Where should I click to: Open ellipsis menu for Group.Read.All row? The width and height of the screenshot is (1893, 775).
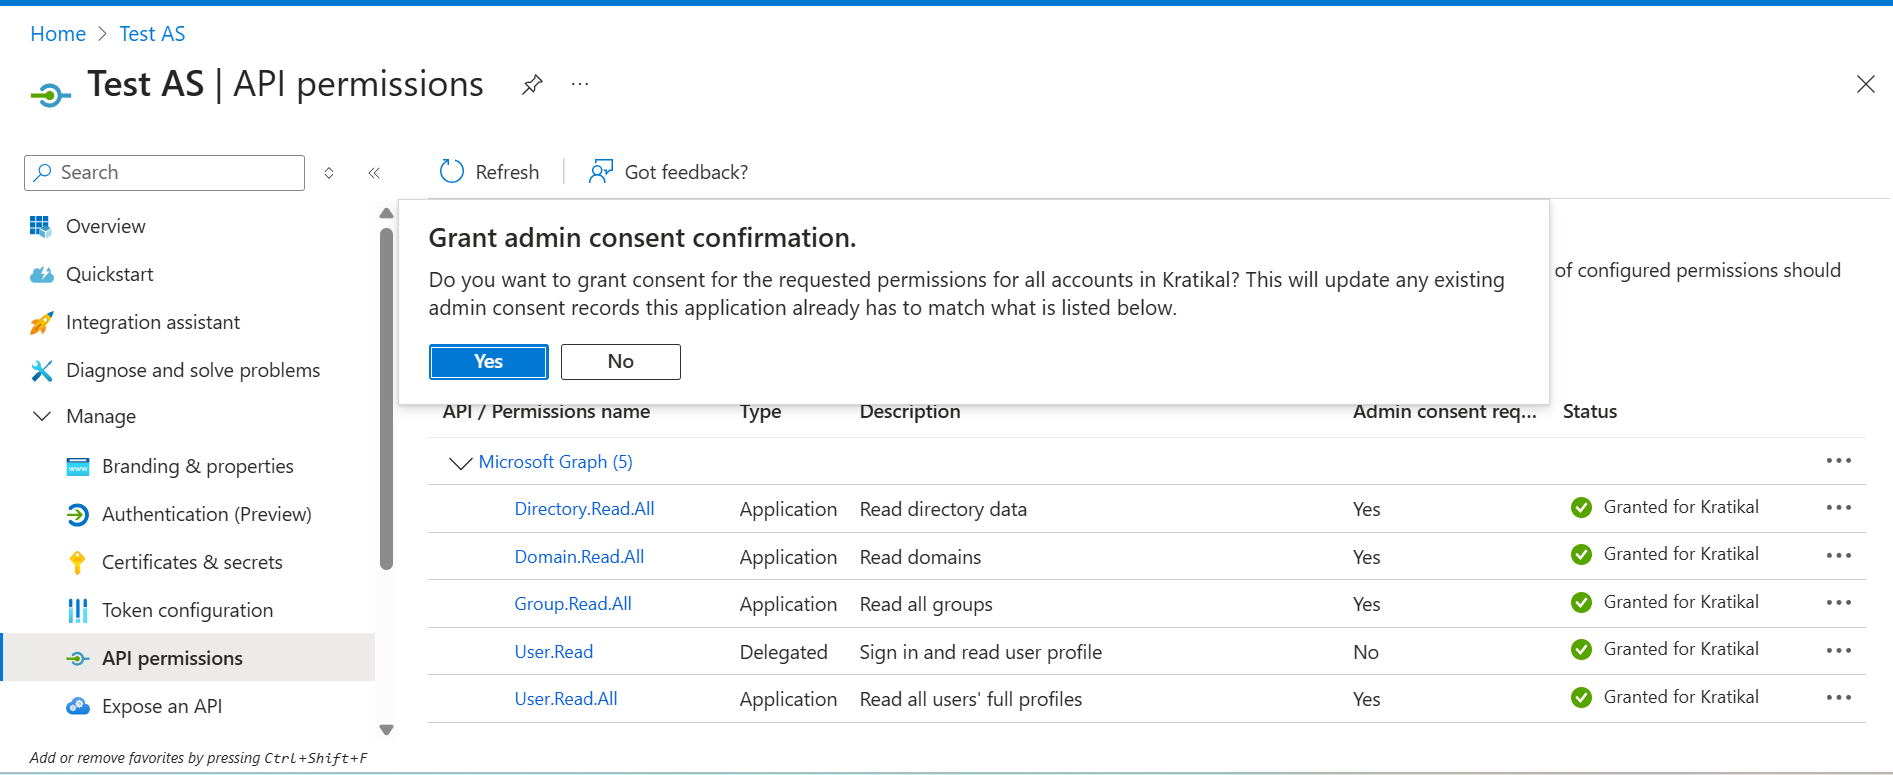1838,603
